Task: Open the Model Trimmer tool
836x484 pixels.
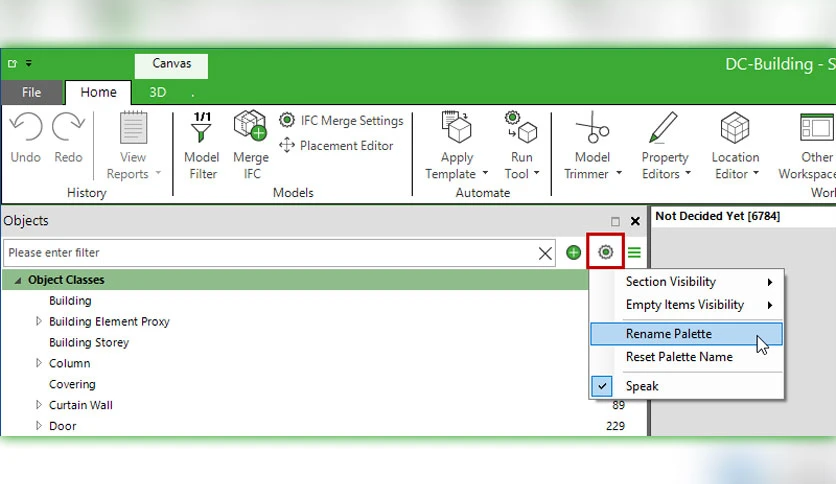Action: [592, 146]
